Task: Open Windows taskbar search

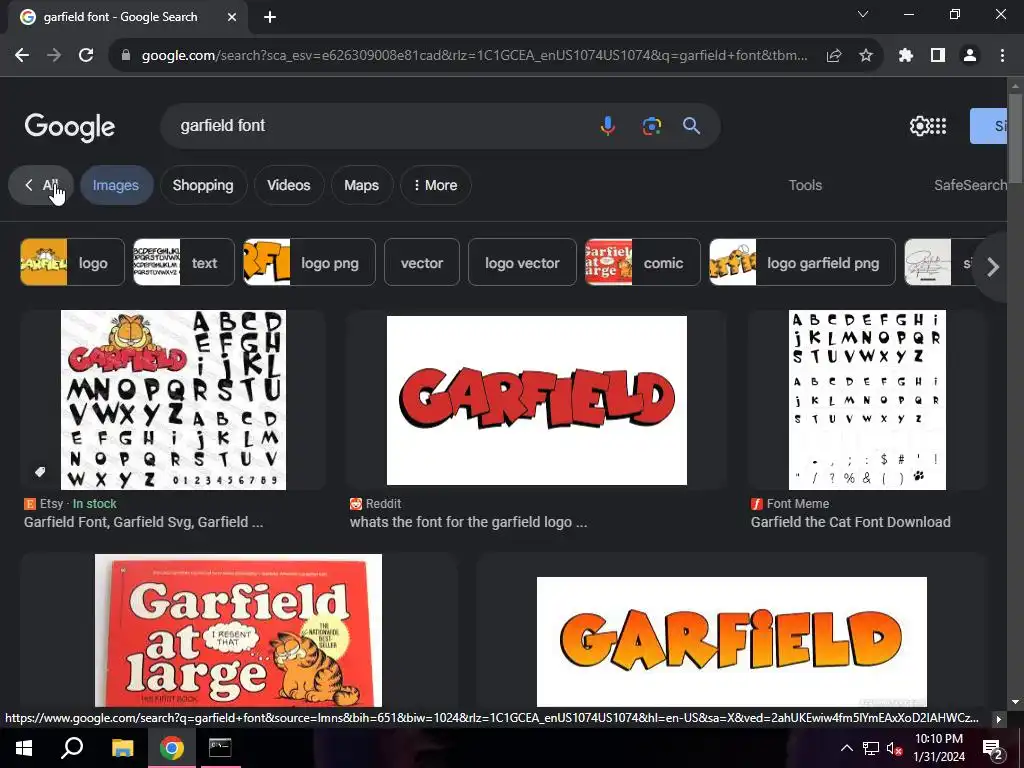Action: coord(72,748)
